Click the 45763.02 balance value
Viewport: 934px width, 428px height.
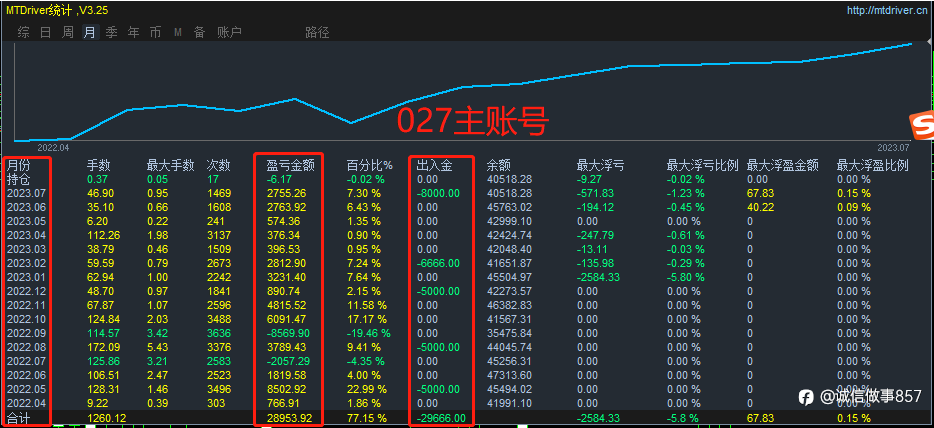(509, 208)
